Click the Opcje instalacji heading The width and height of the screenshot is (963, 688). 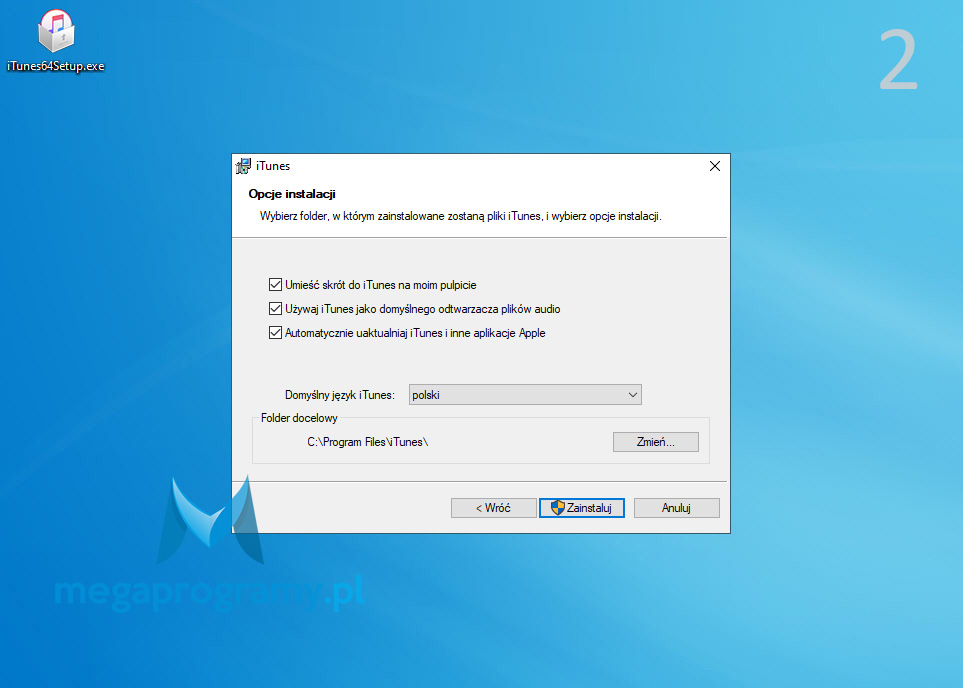292,194
